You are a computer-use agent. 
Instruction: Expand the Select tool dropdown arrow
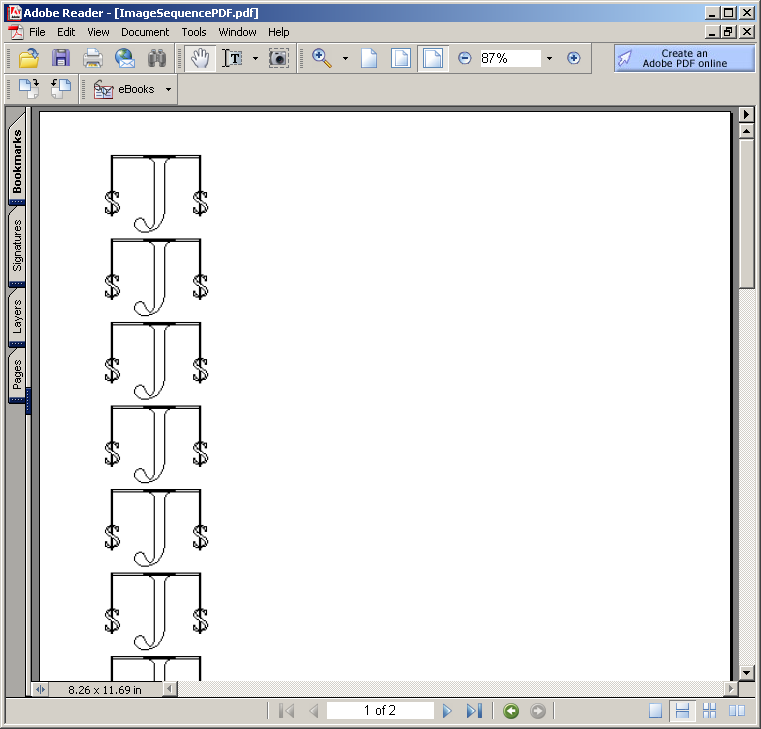tap(256, 58)
